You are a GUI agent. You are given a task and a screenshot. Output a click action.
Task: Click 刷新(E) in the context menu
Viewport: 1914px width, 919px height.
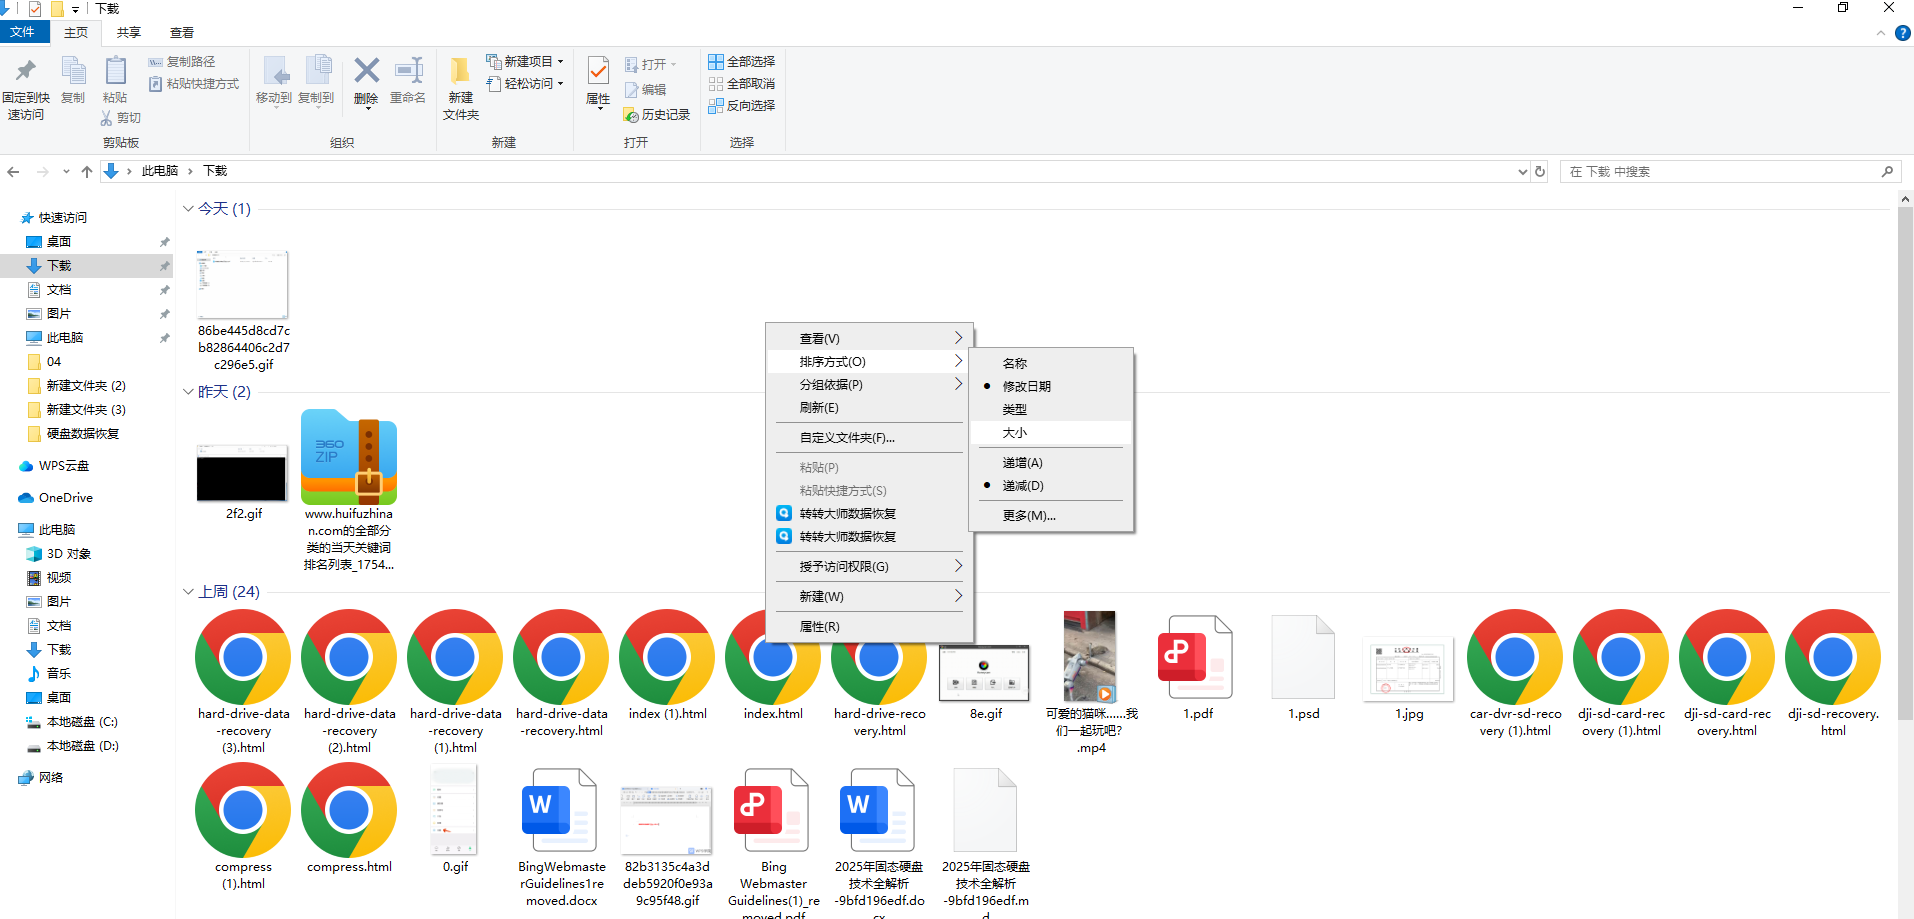coord(869,407)
